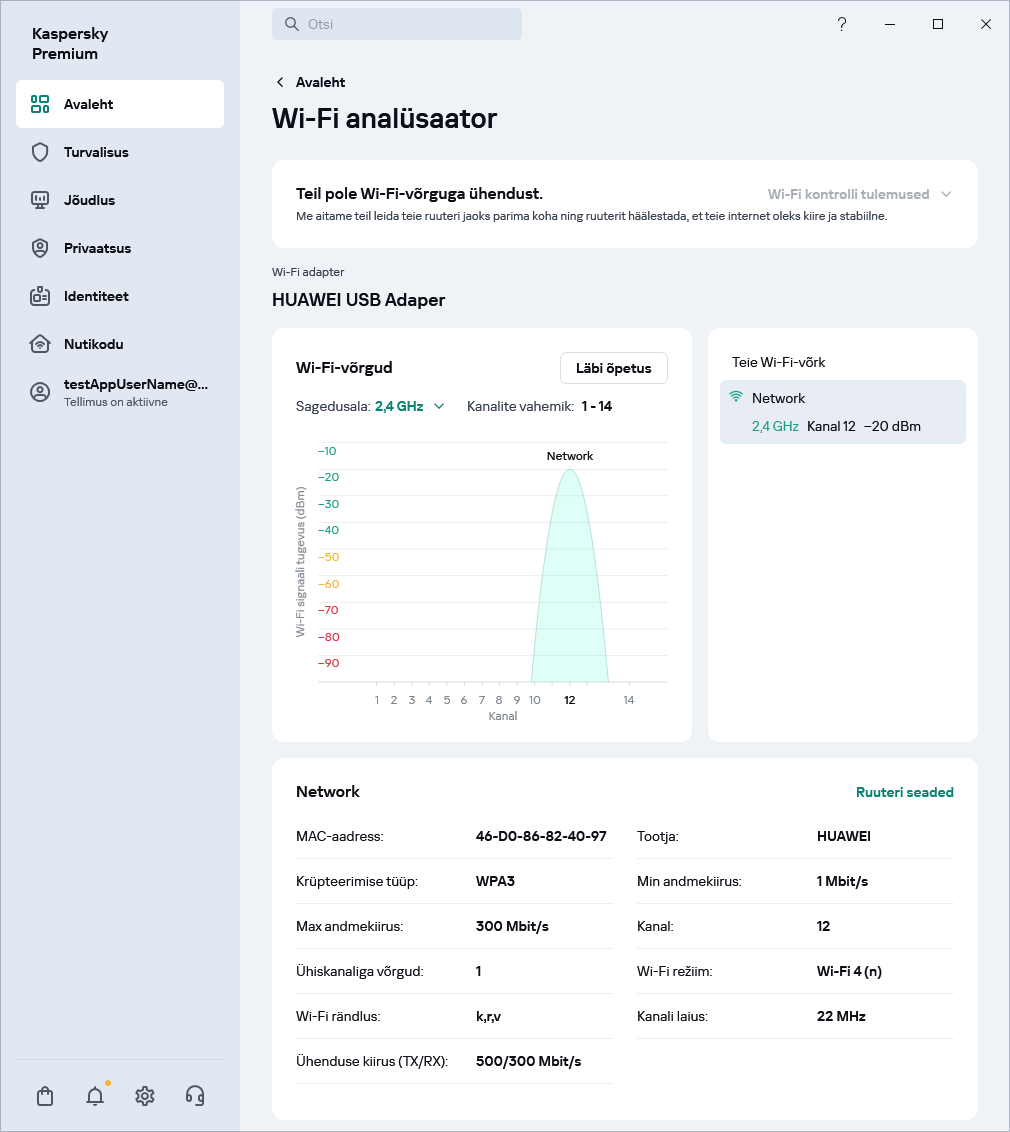Click the shopping bag store icon

[45, 1096]
